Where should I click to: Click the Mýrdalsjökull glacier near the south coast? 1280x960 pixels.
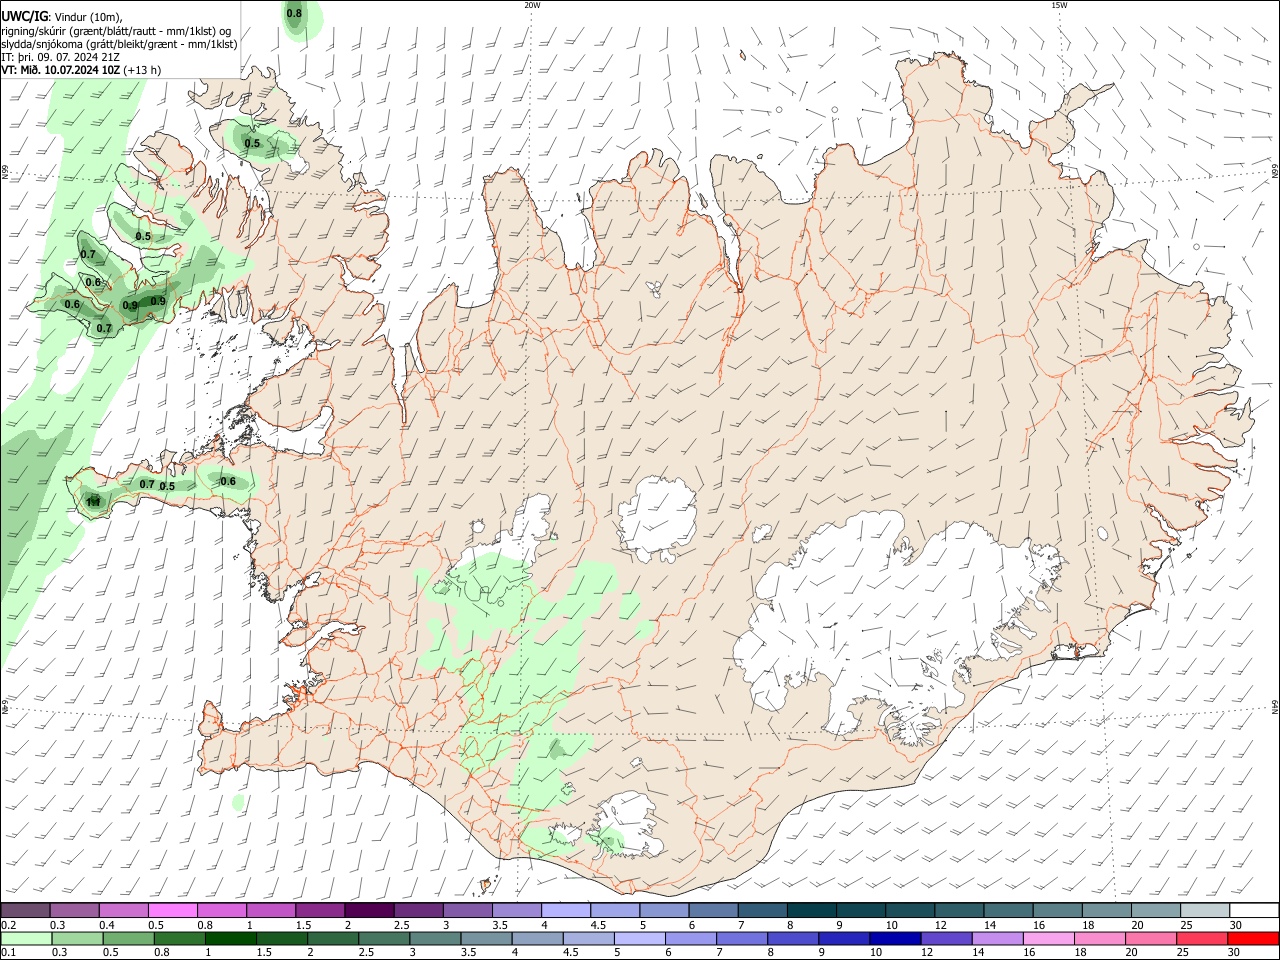click(627, 826)
